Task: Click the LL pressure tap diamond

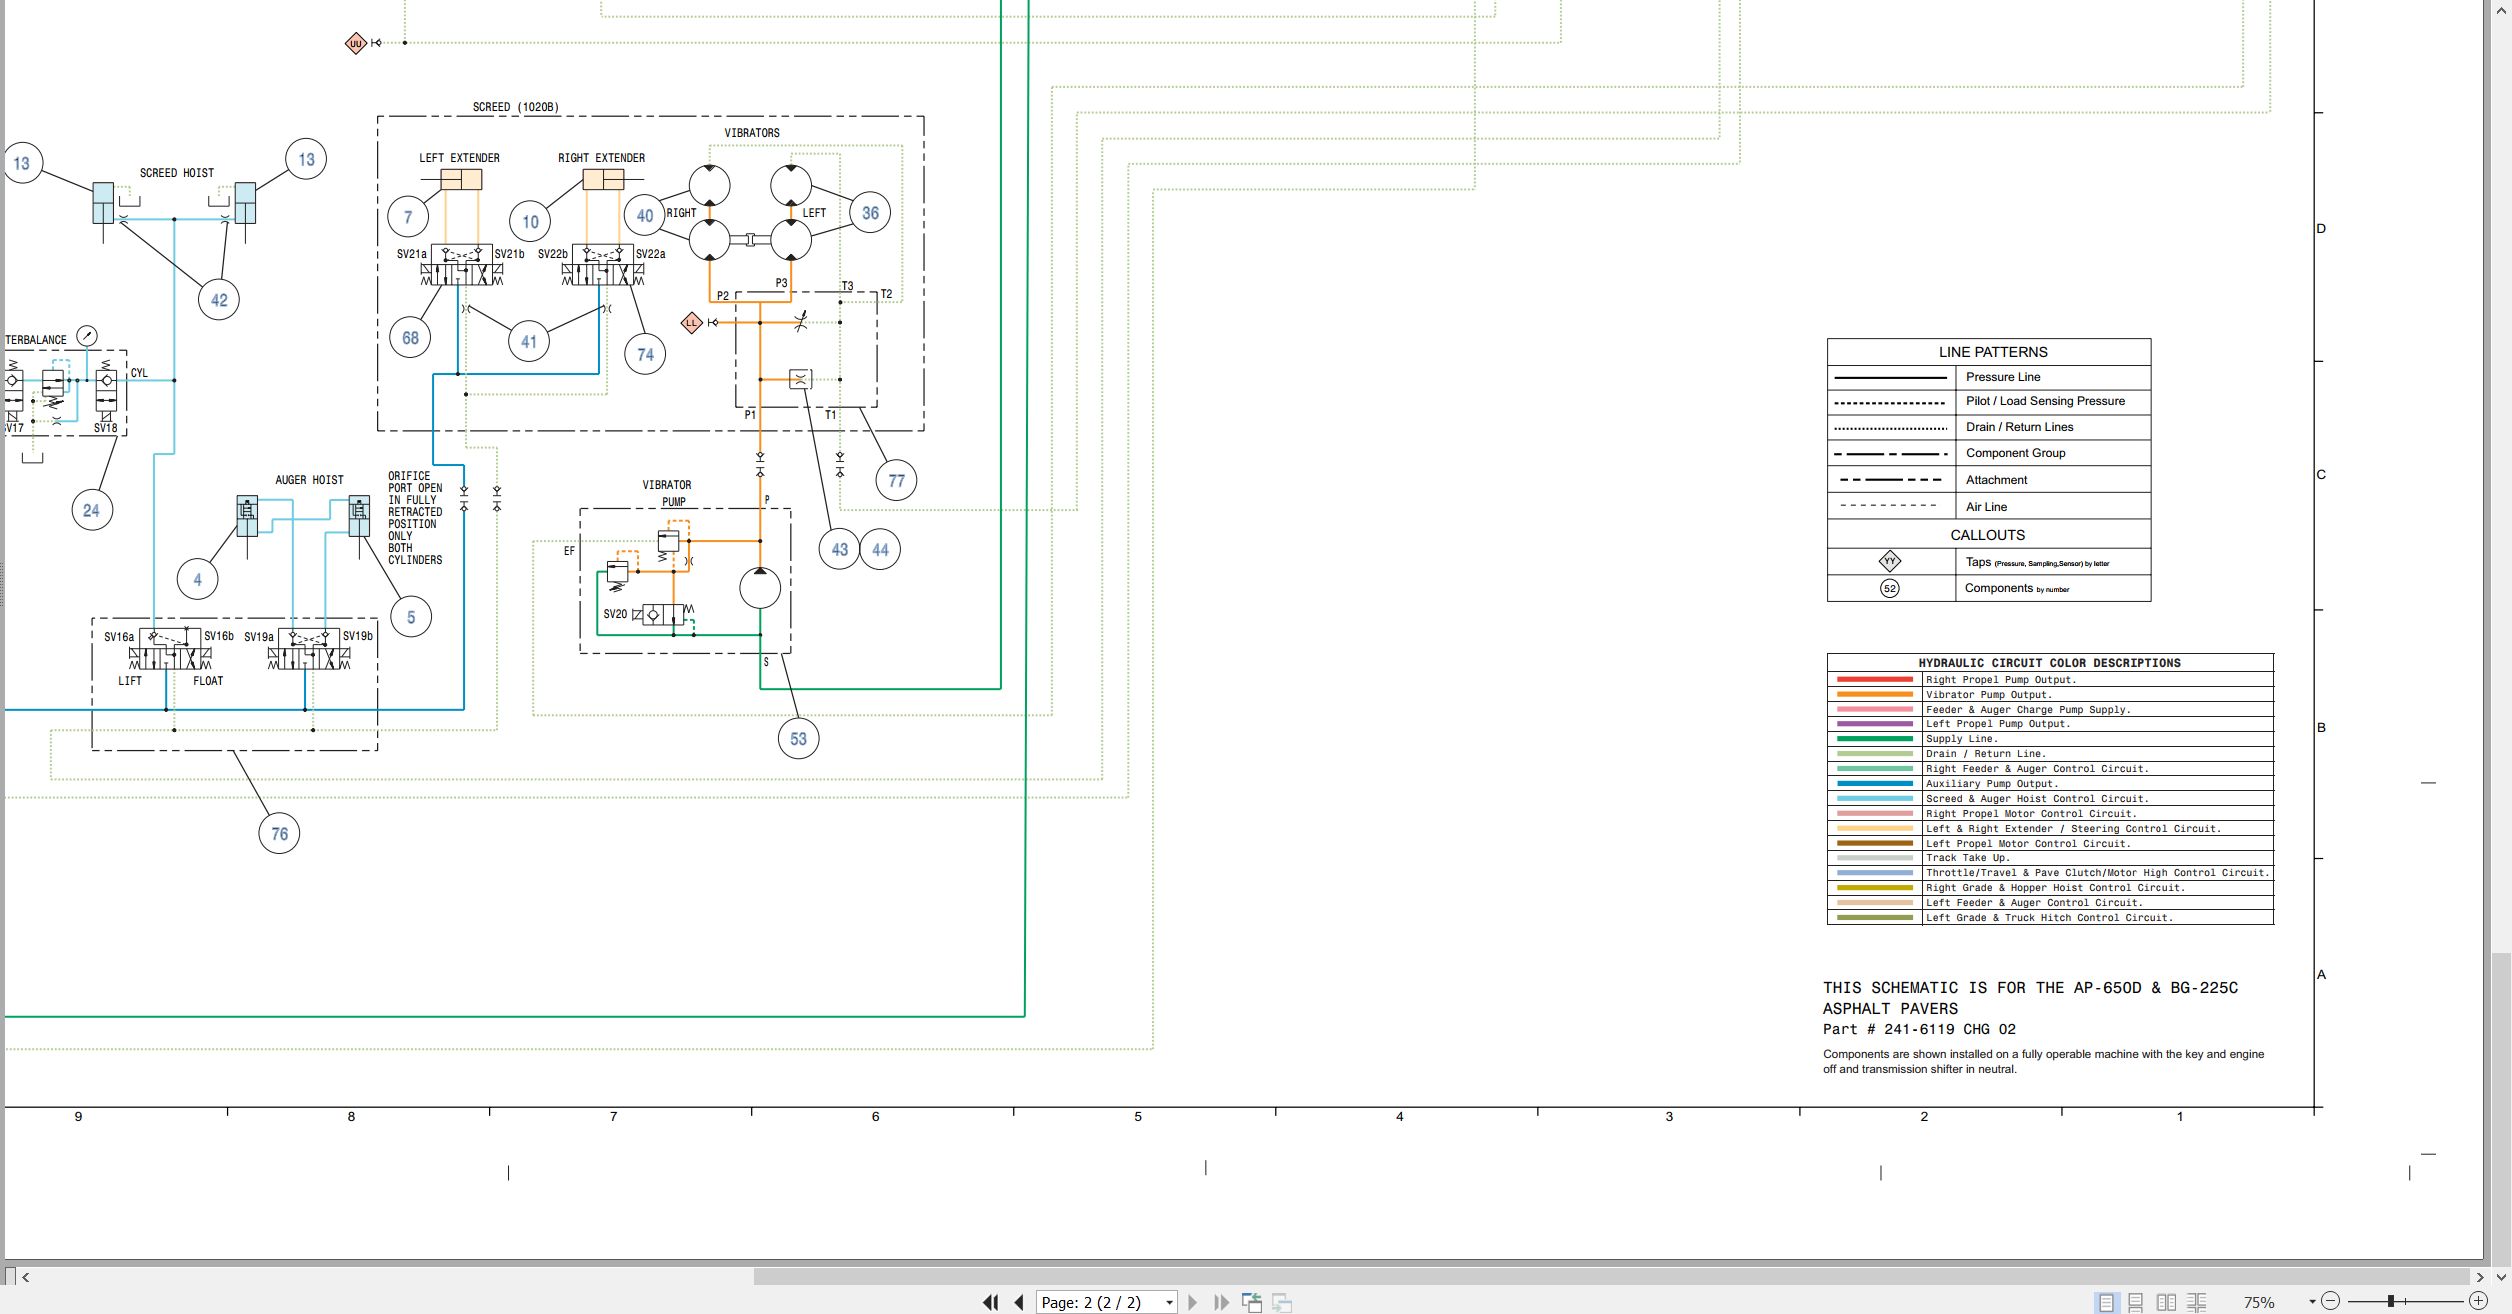Action: point(691,322)
